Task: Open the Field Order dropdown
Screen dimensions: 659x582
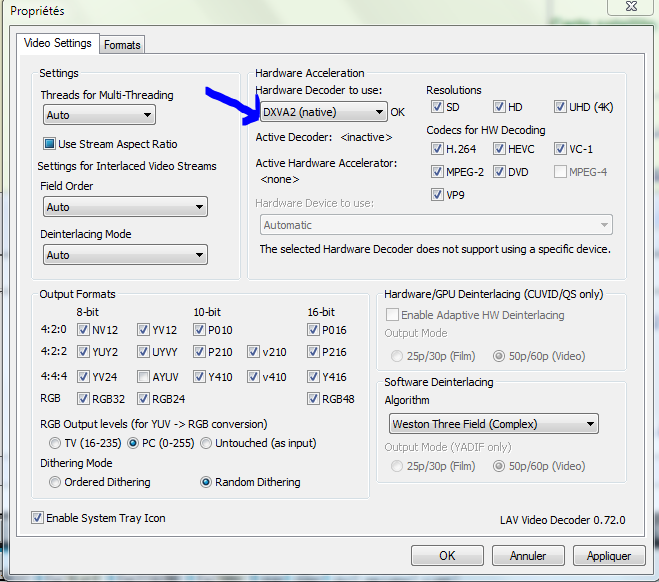Action: pyautogui.click(x=124, y=207)
